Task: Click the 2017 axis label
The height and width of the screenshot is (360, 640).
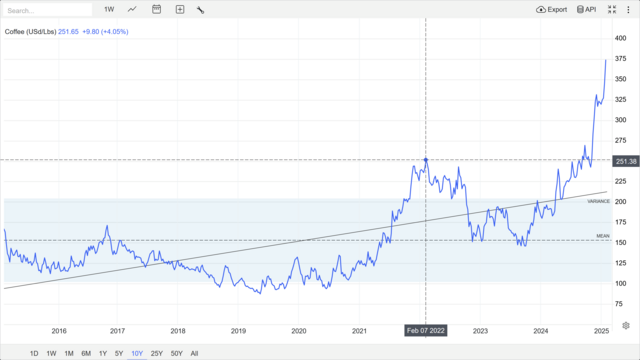Action: 118,331
